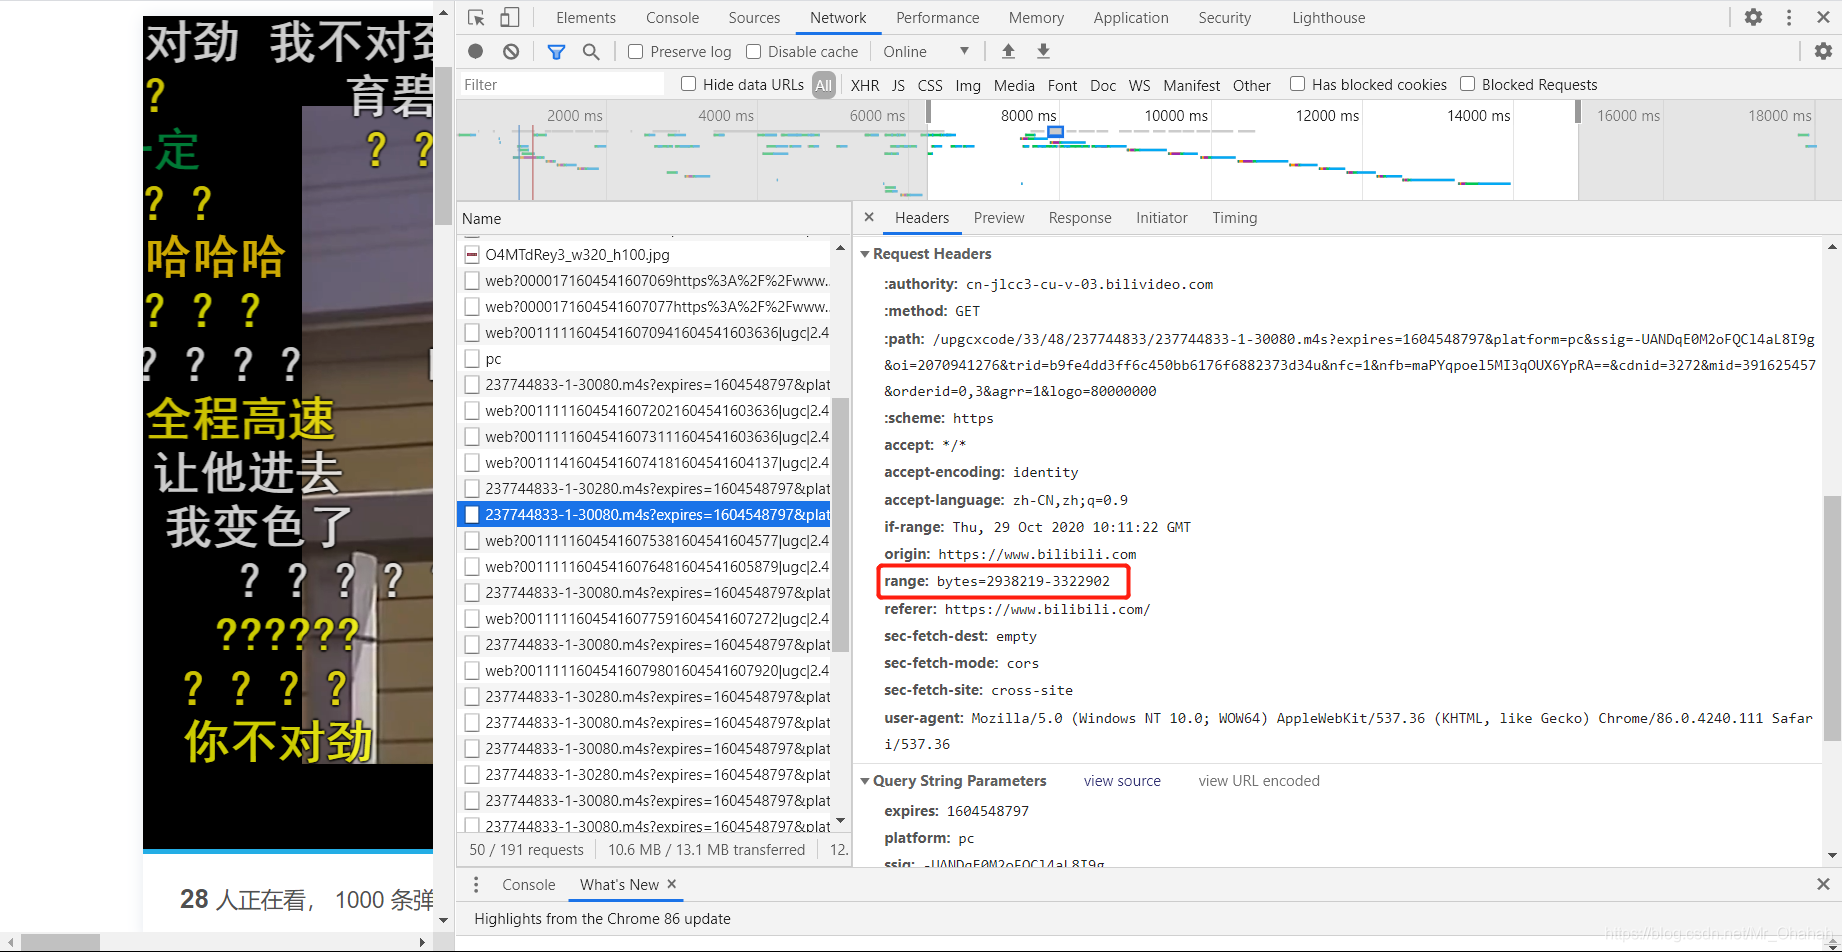Toggle the network filter funnel icon
This screenshot has height=952, width=1842.
pos(557,51)
